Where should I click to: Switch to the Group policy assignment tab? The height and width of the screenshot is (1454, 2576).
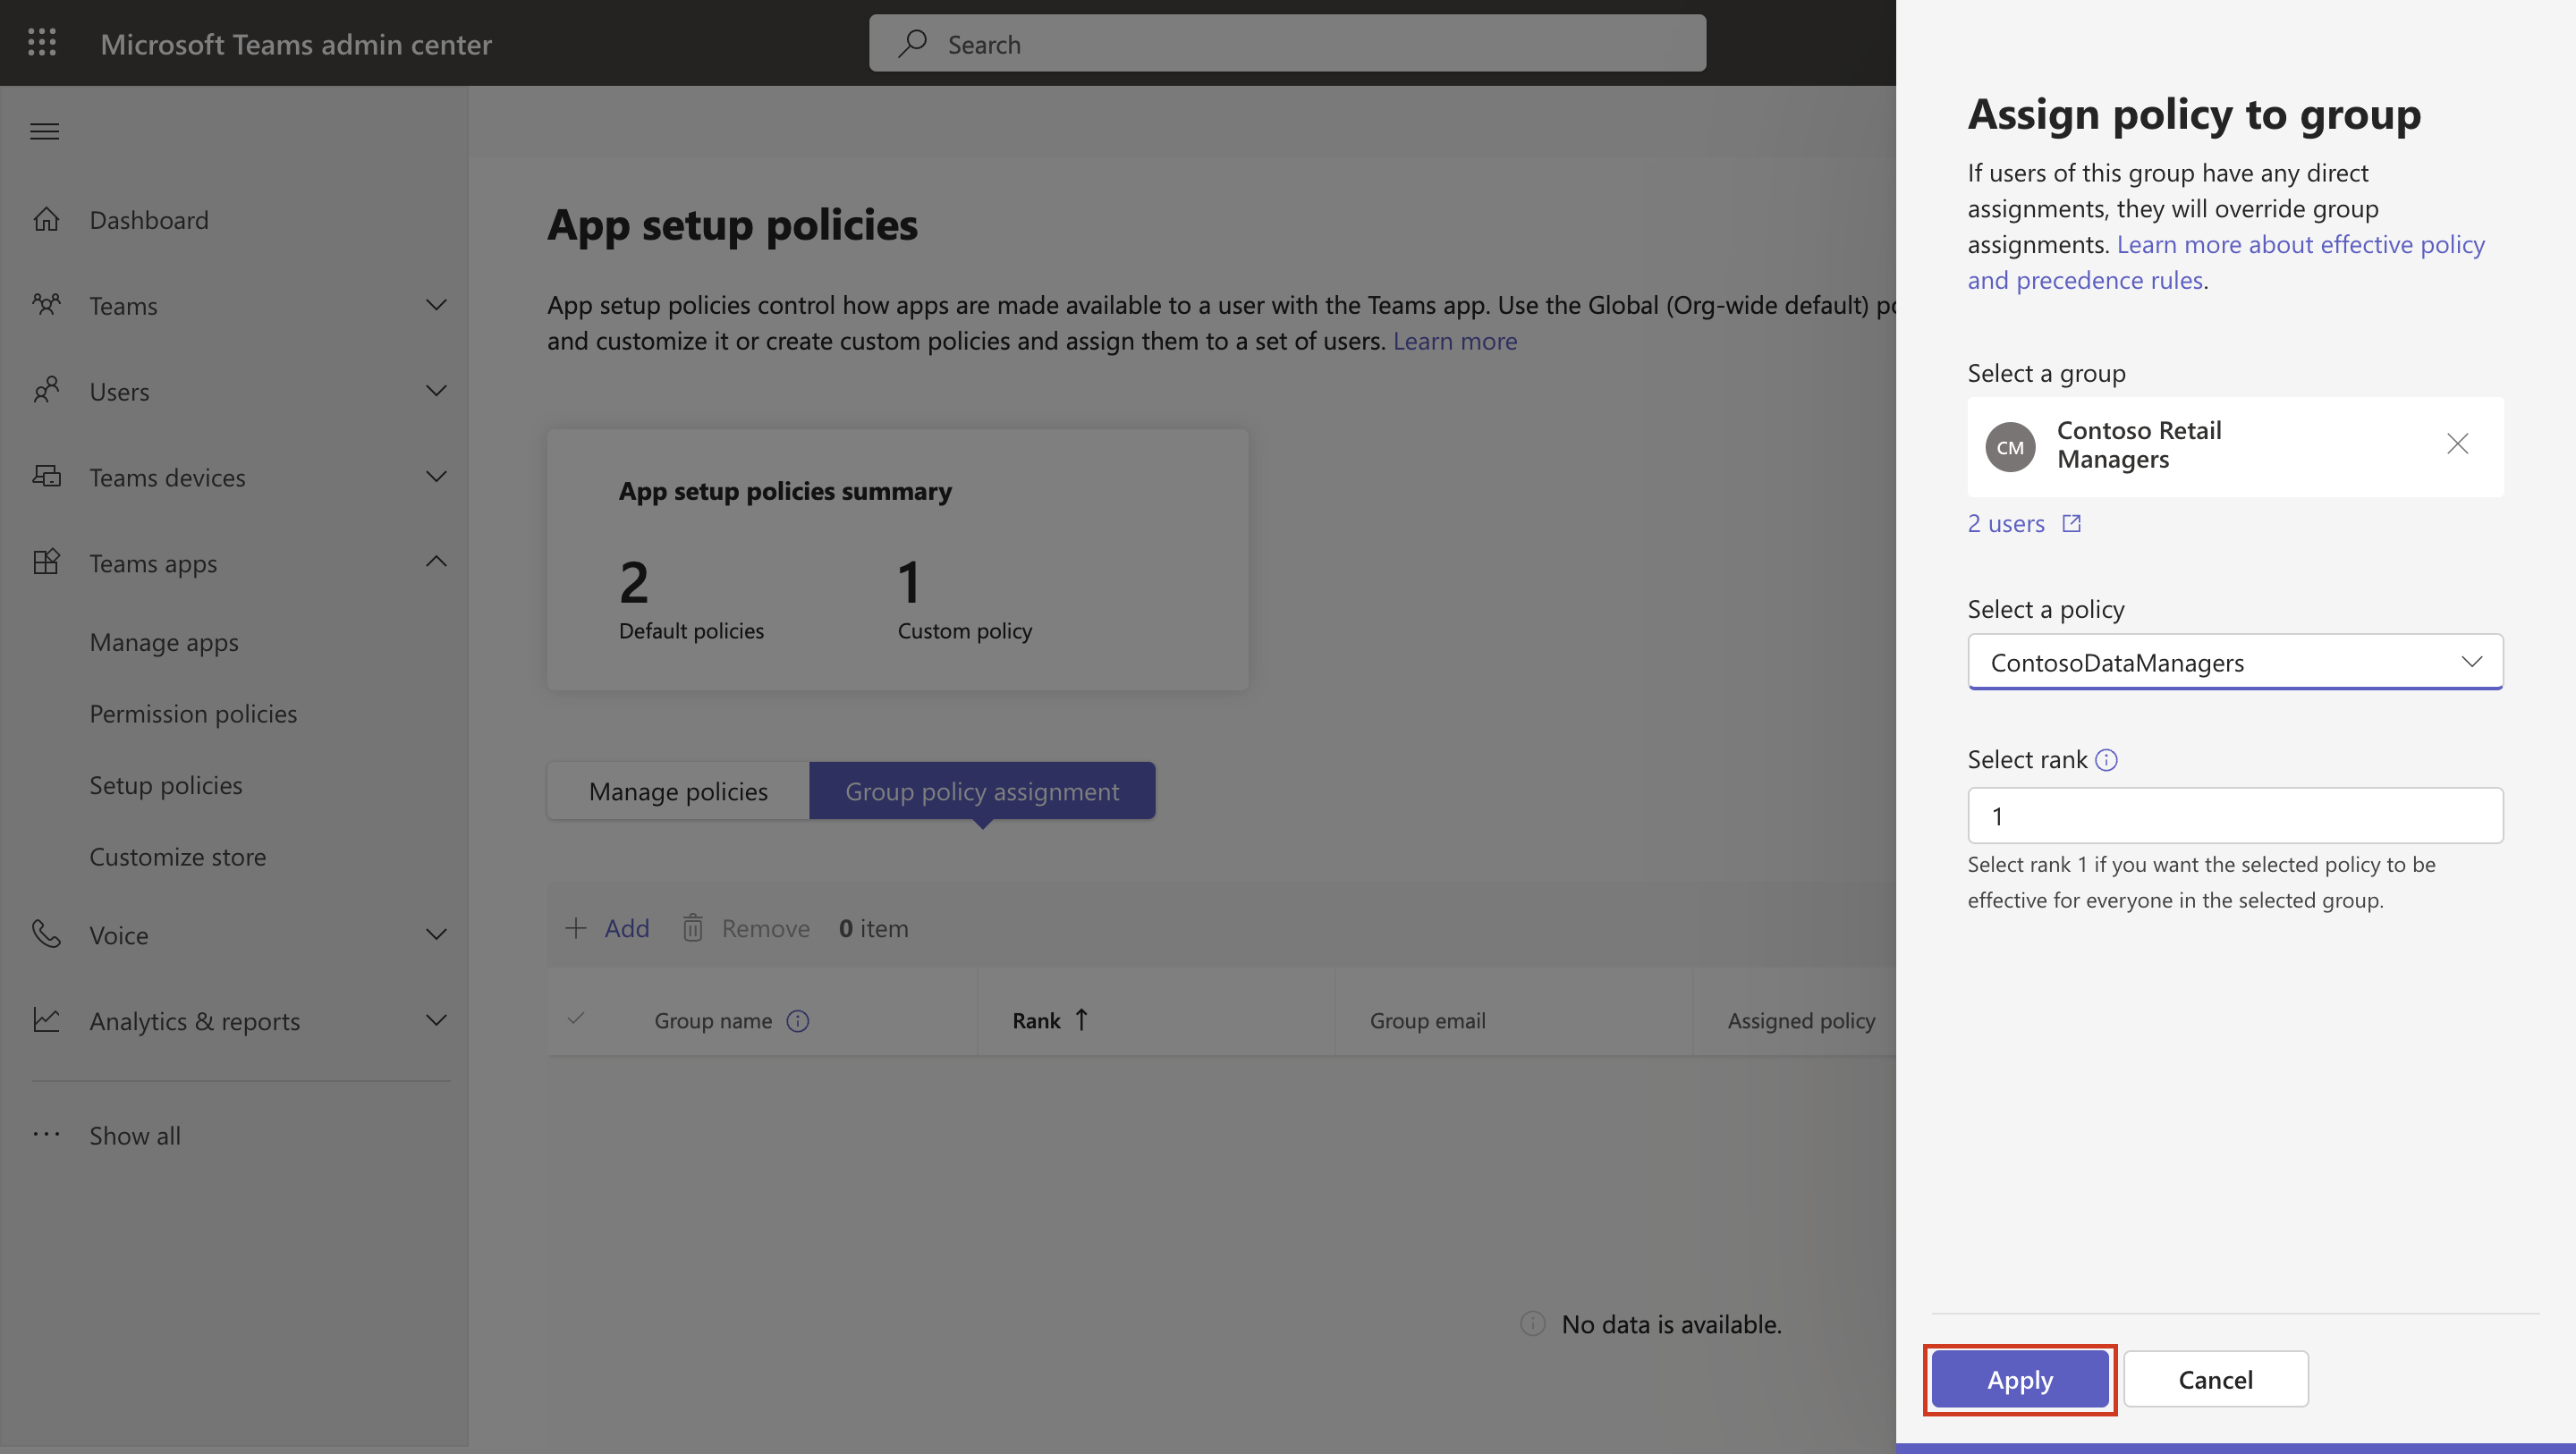982,791
